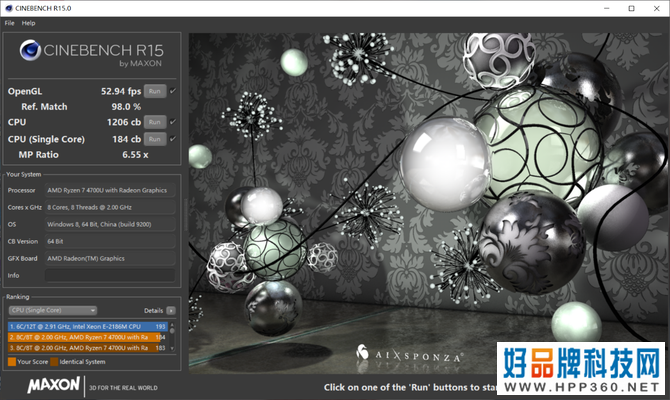Toggle the CPU Single Core checkbox
Image resolution: width=670 pixels, height=400 pixels.
tap(173, 139)
